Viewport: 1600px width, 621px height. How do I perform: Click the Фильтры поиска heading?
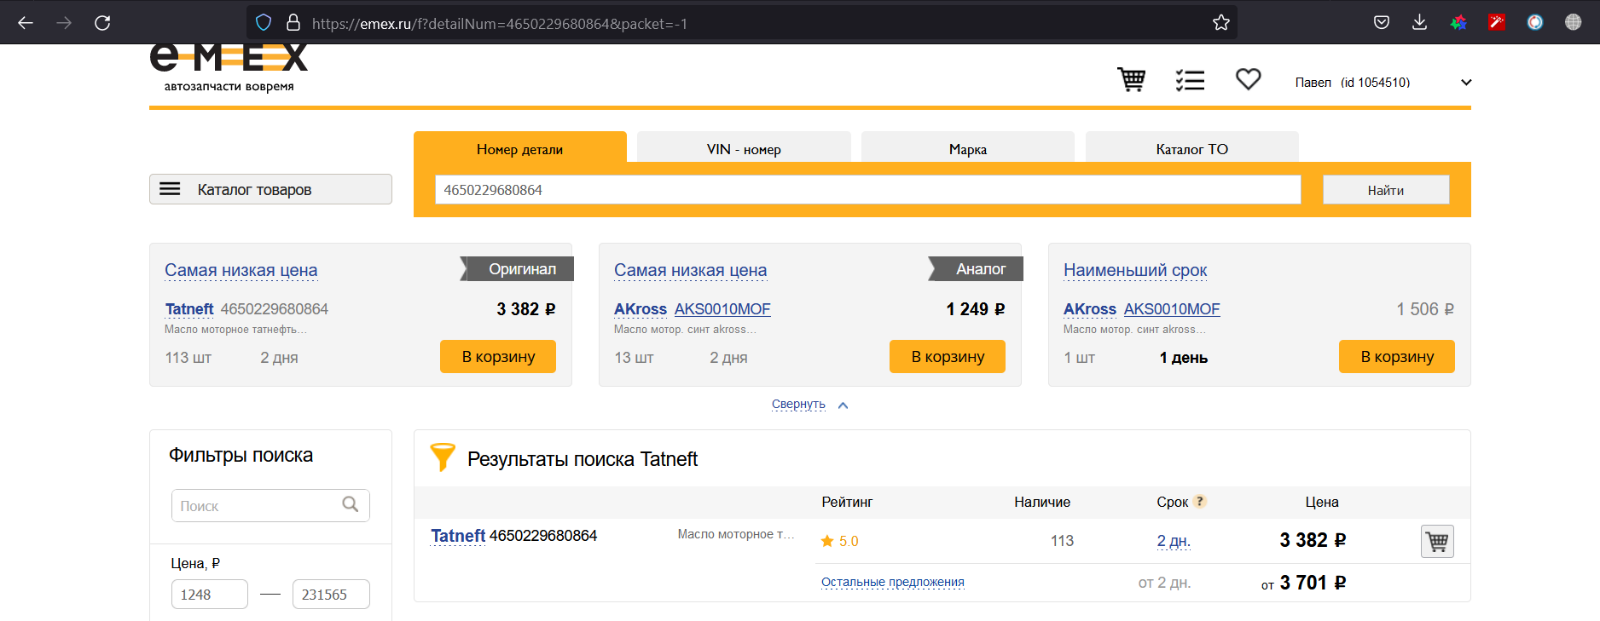pos(241,455)
